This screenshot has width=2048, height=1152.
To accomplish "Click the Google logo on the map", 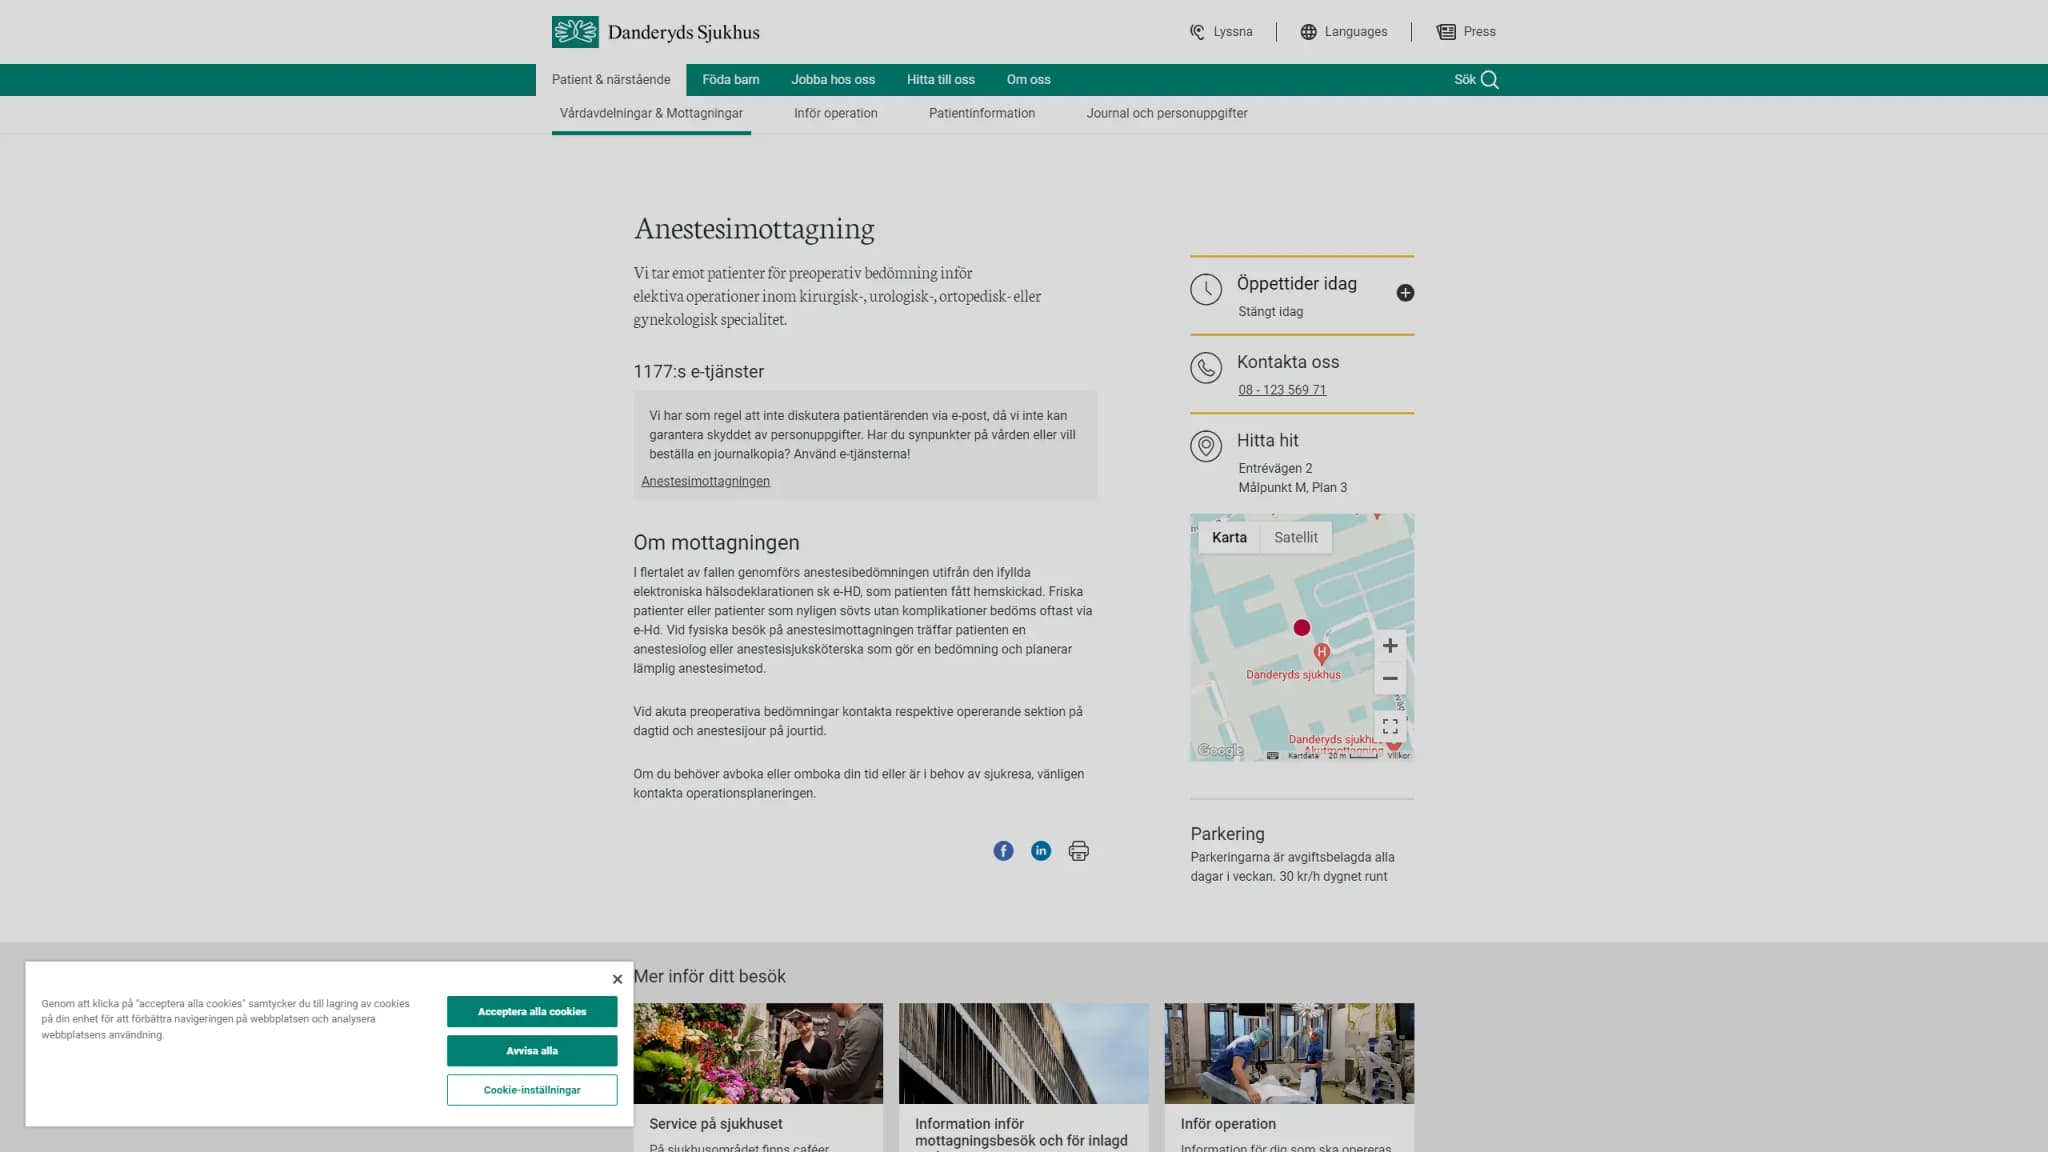I will pyautogui.click(x=1220, y=751).
